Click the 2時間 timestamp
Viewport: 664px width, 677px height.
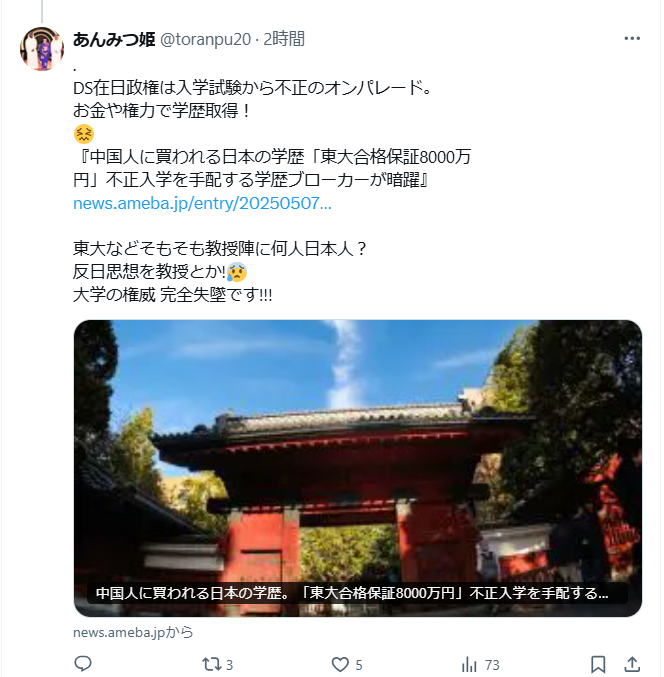pyautogui.click(x=284, y=39)
